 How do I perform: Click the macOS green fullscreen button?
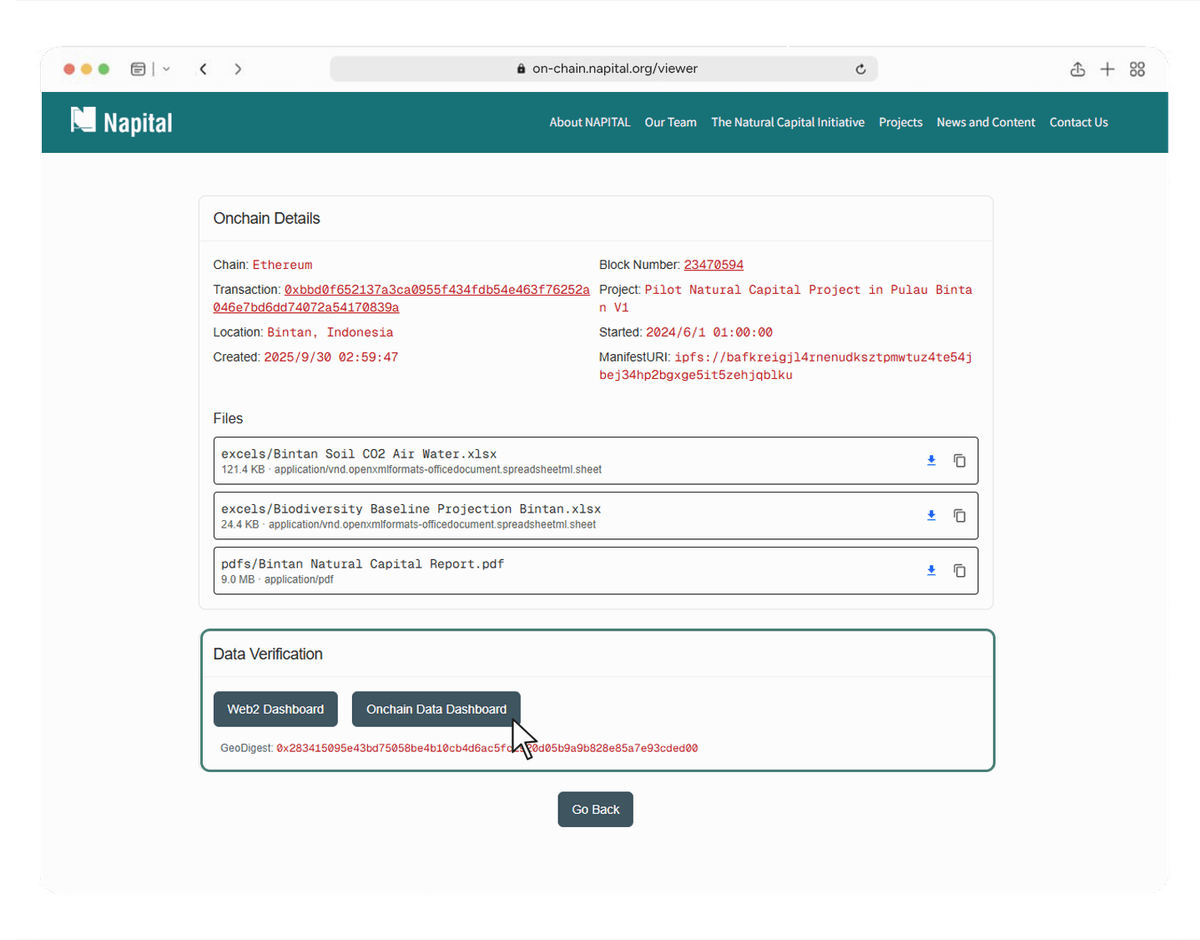(103, 69)
